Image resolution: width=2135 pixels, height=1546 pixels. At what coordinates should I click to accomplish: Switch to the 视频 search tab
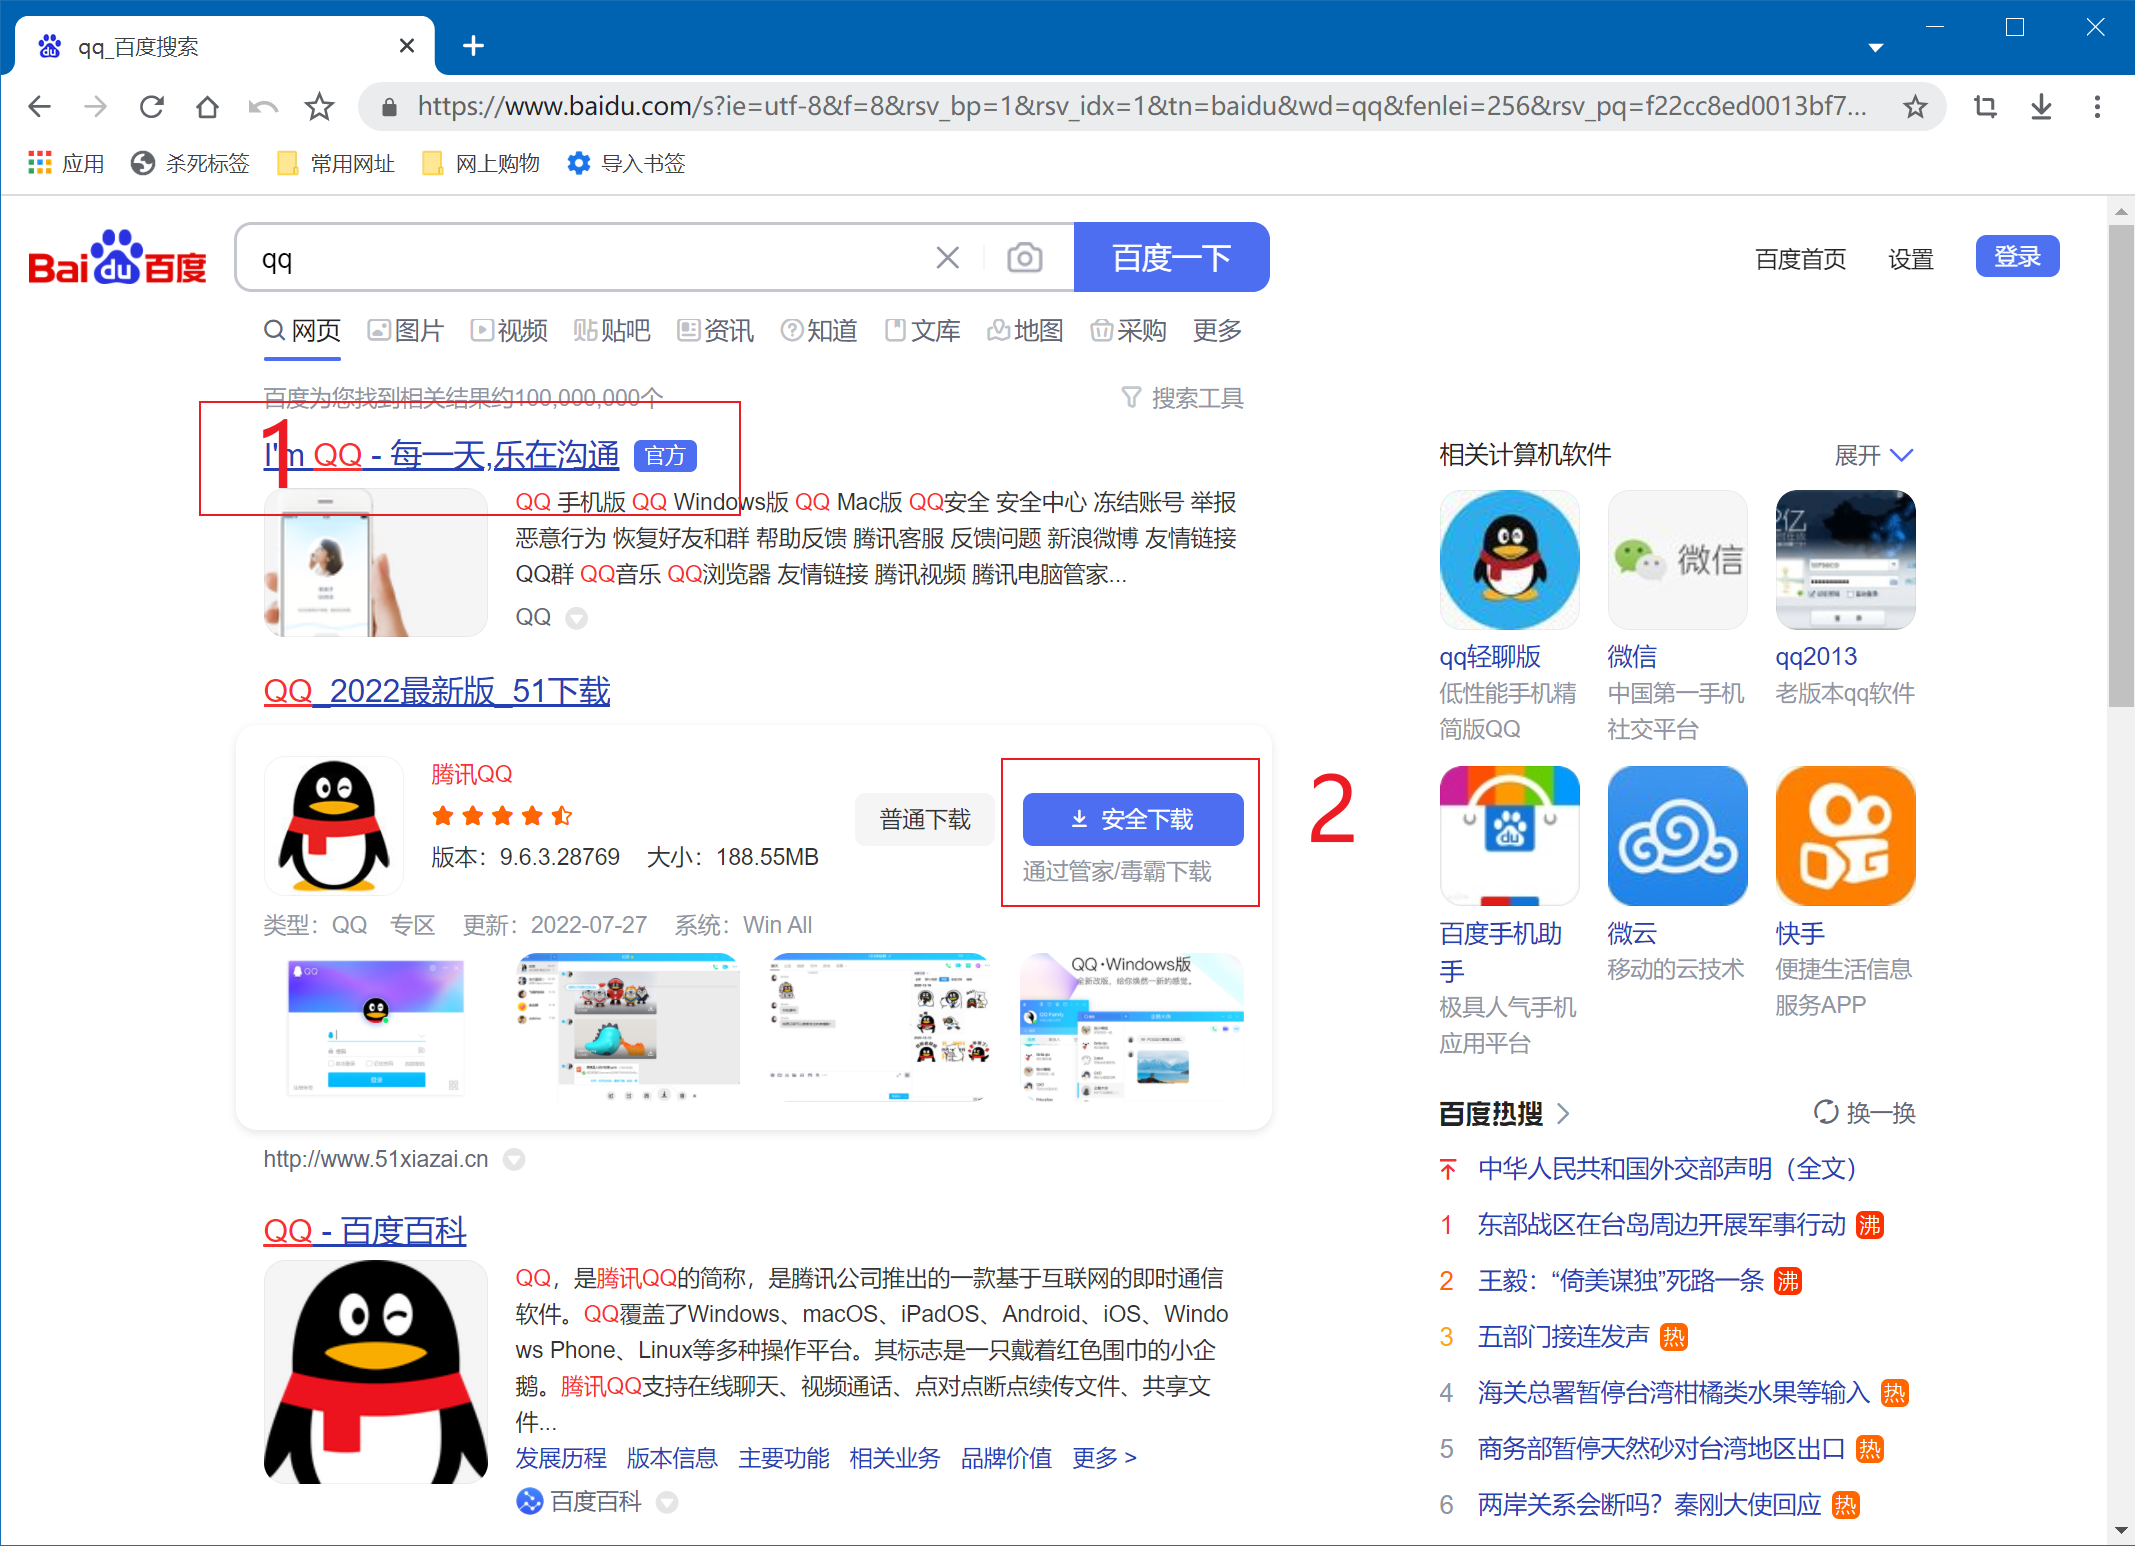[x=509, y=331]
